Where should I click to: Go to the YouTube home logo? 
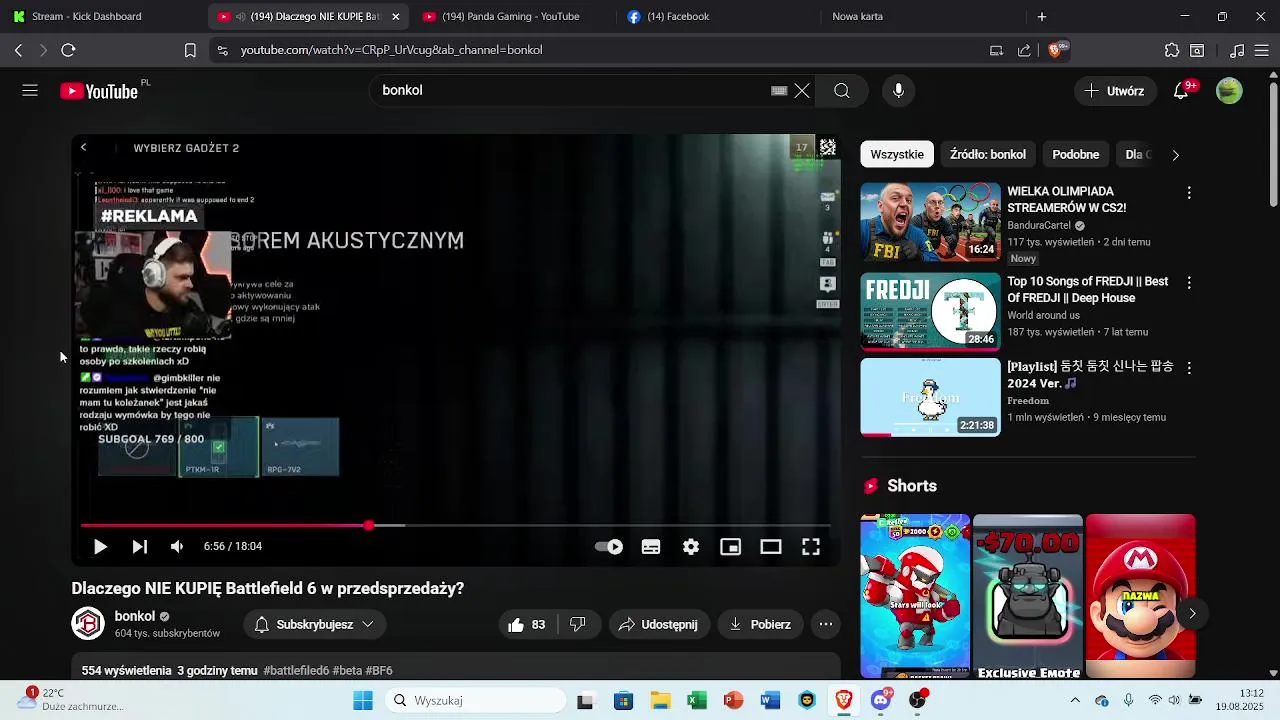[98, 91]
